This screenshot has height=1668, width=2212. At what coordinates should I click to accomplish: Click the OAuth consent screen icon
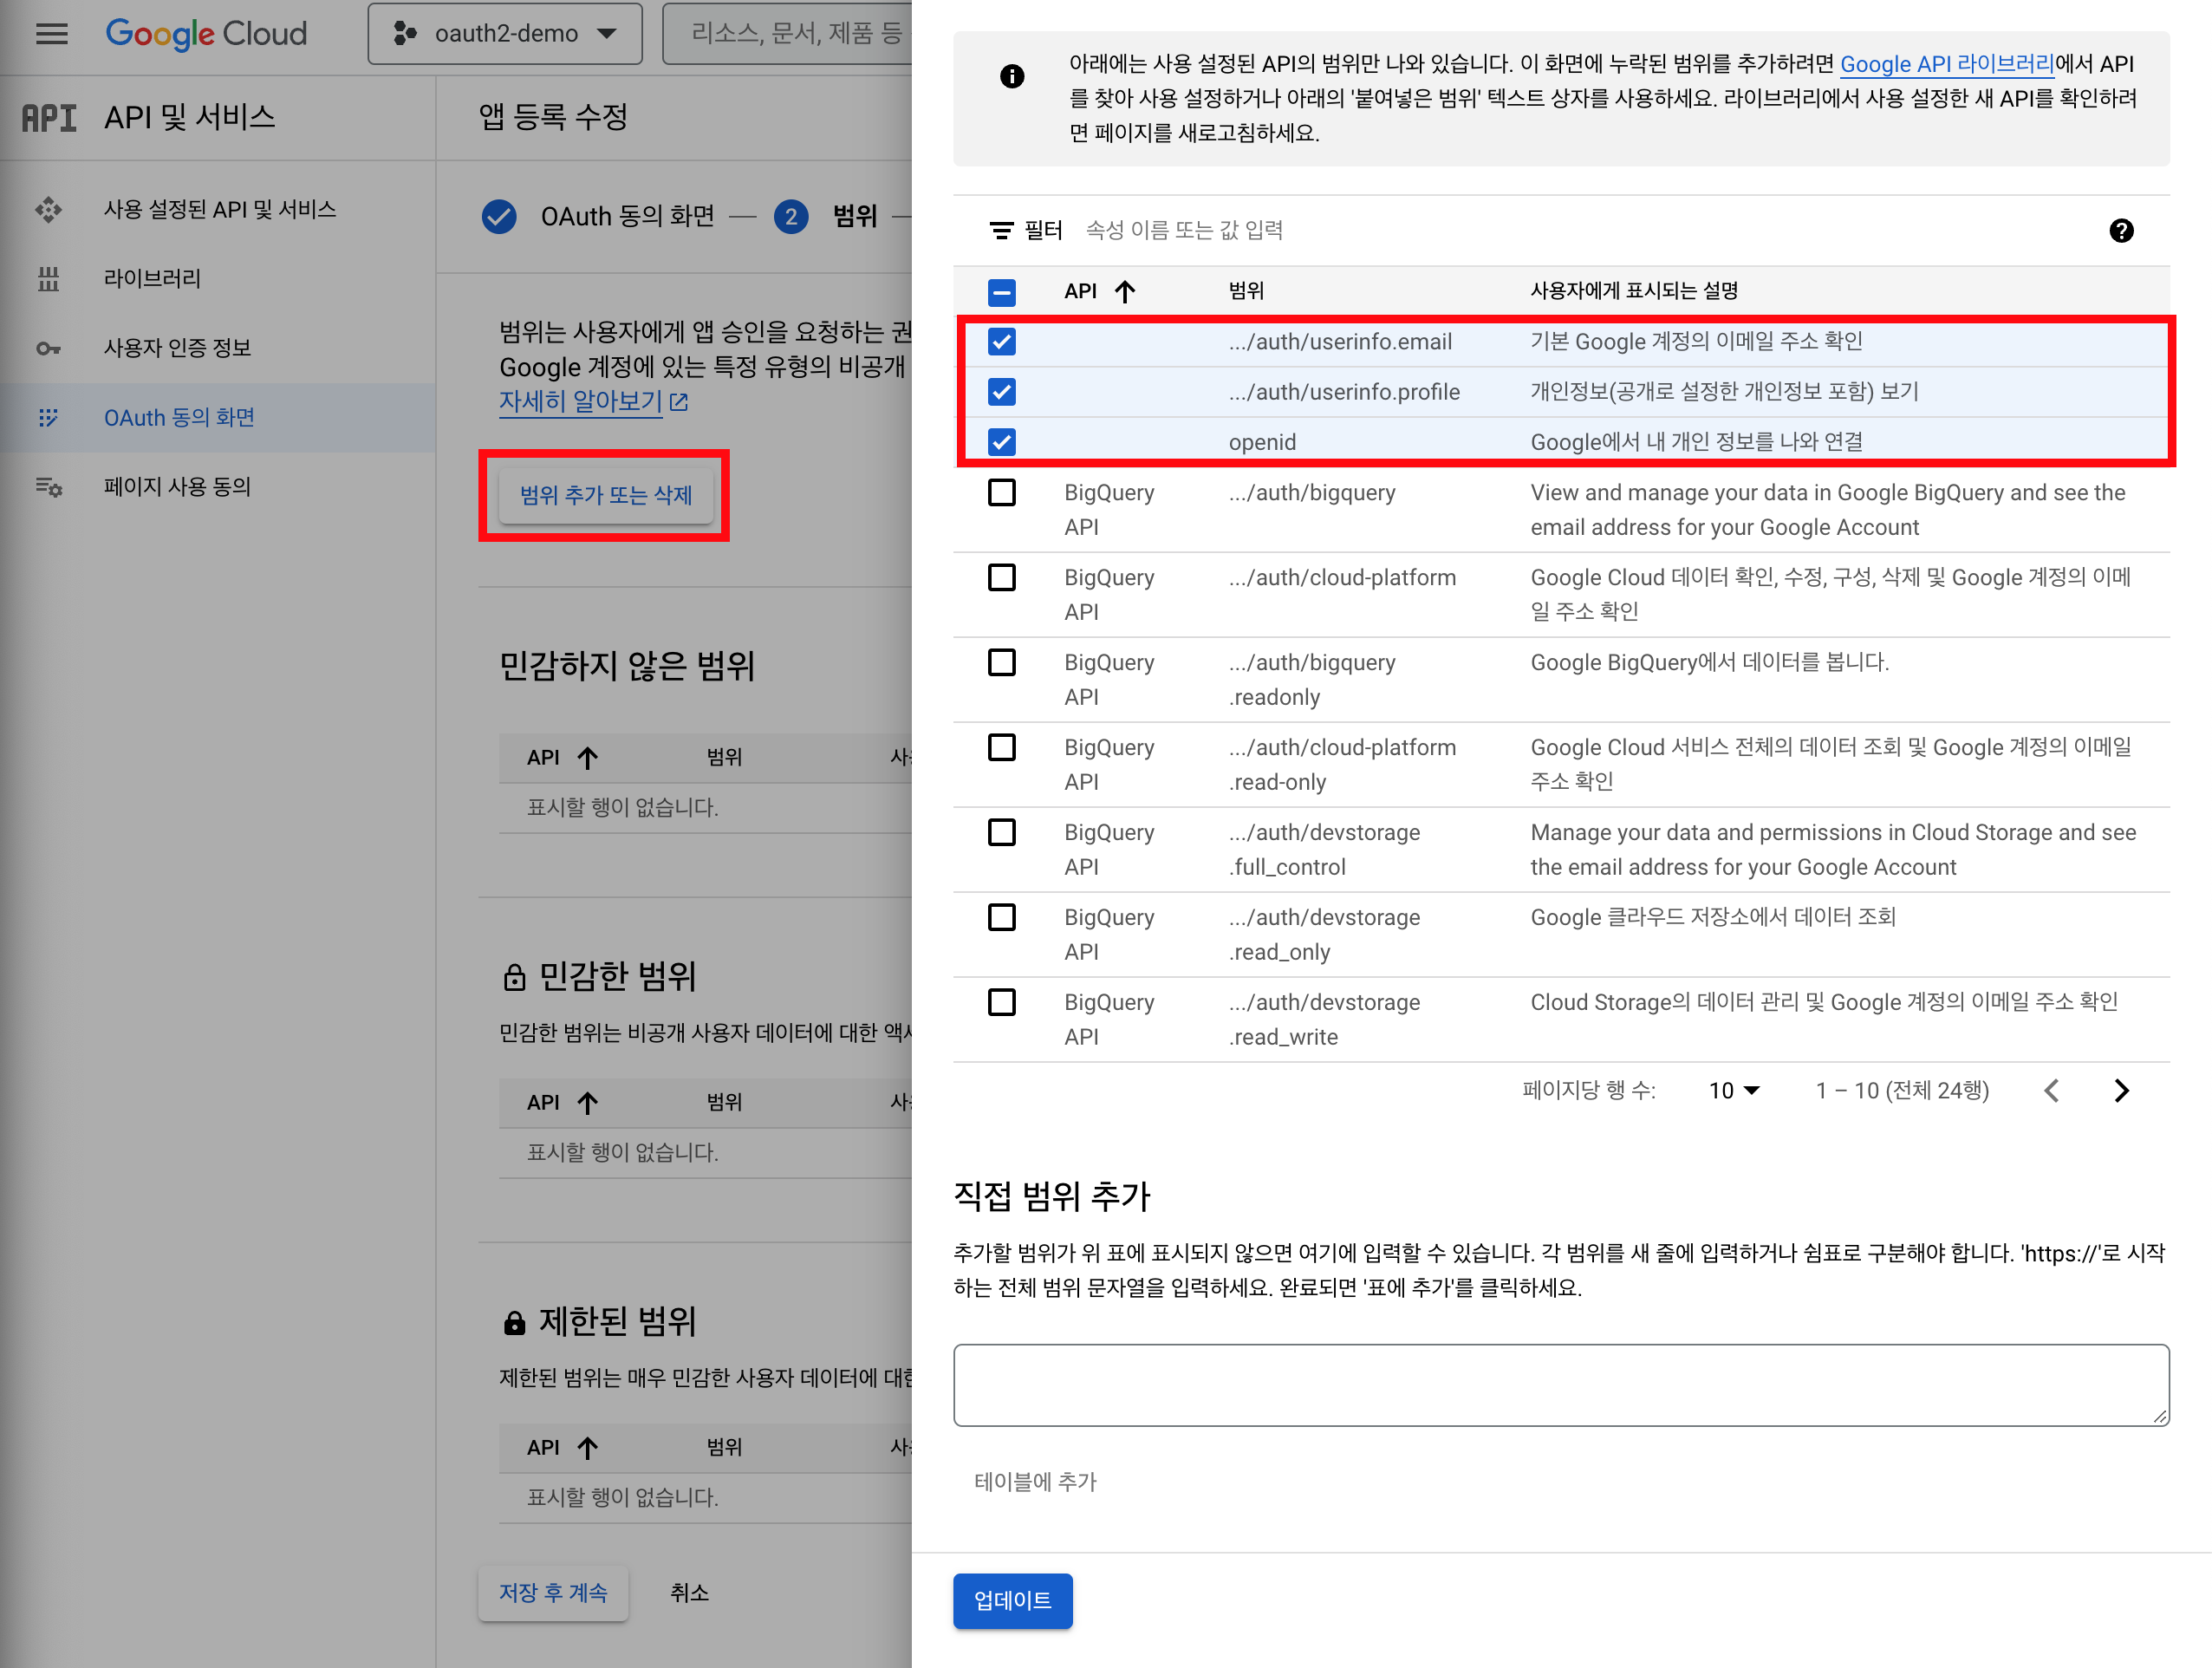pos(48,418)
